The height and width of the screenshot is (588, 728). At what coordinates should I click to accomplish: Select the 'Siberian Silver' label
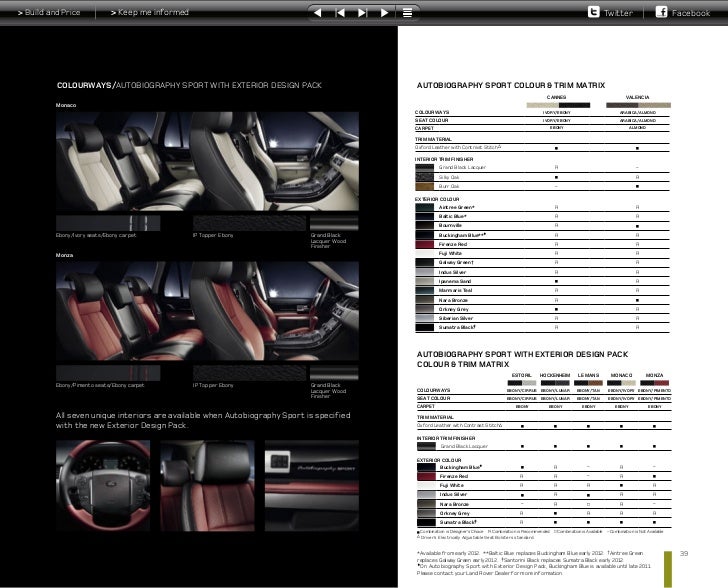click(x=455, y=319)
